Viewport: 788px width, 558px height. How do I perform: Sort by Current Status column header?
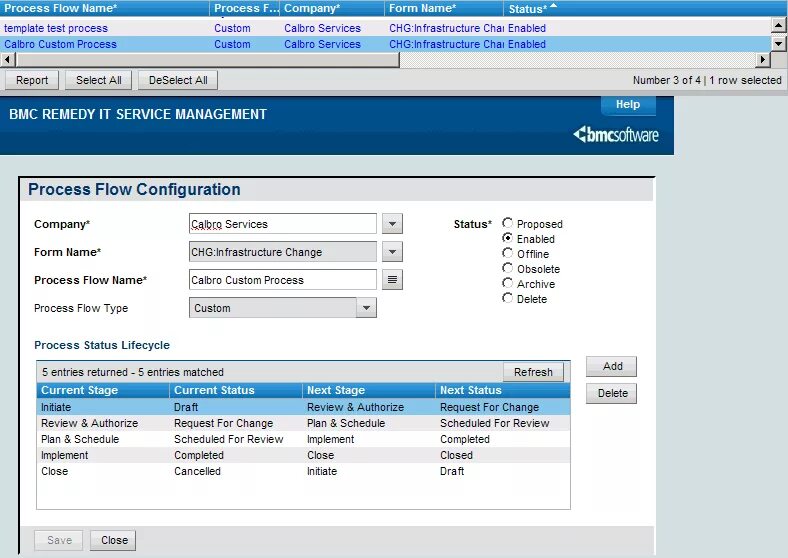236,390
